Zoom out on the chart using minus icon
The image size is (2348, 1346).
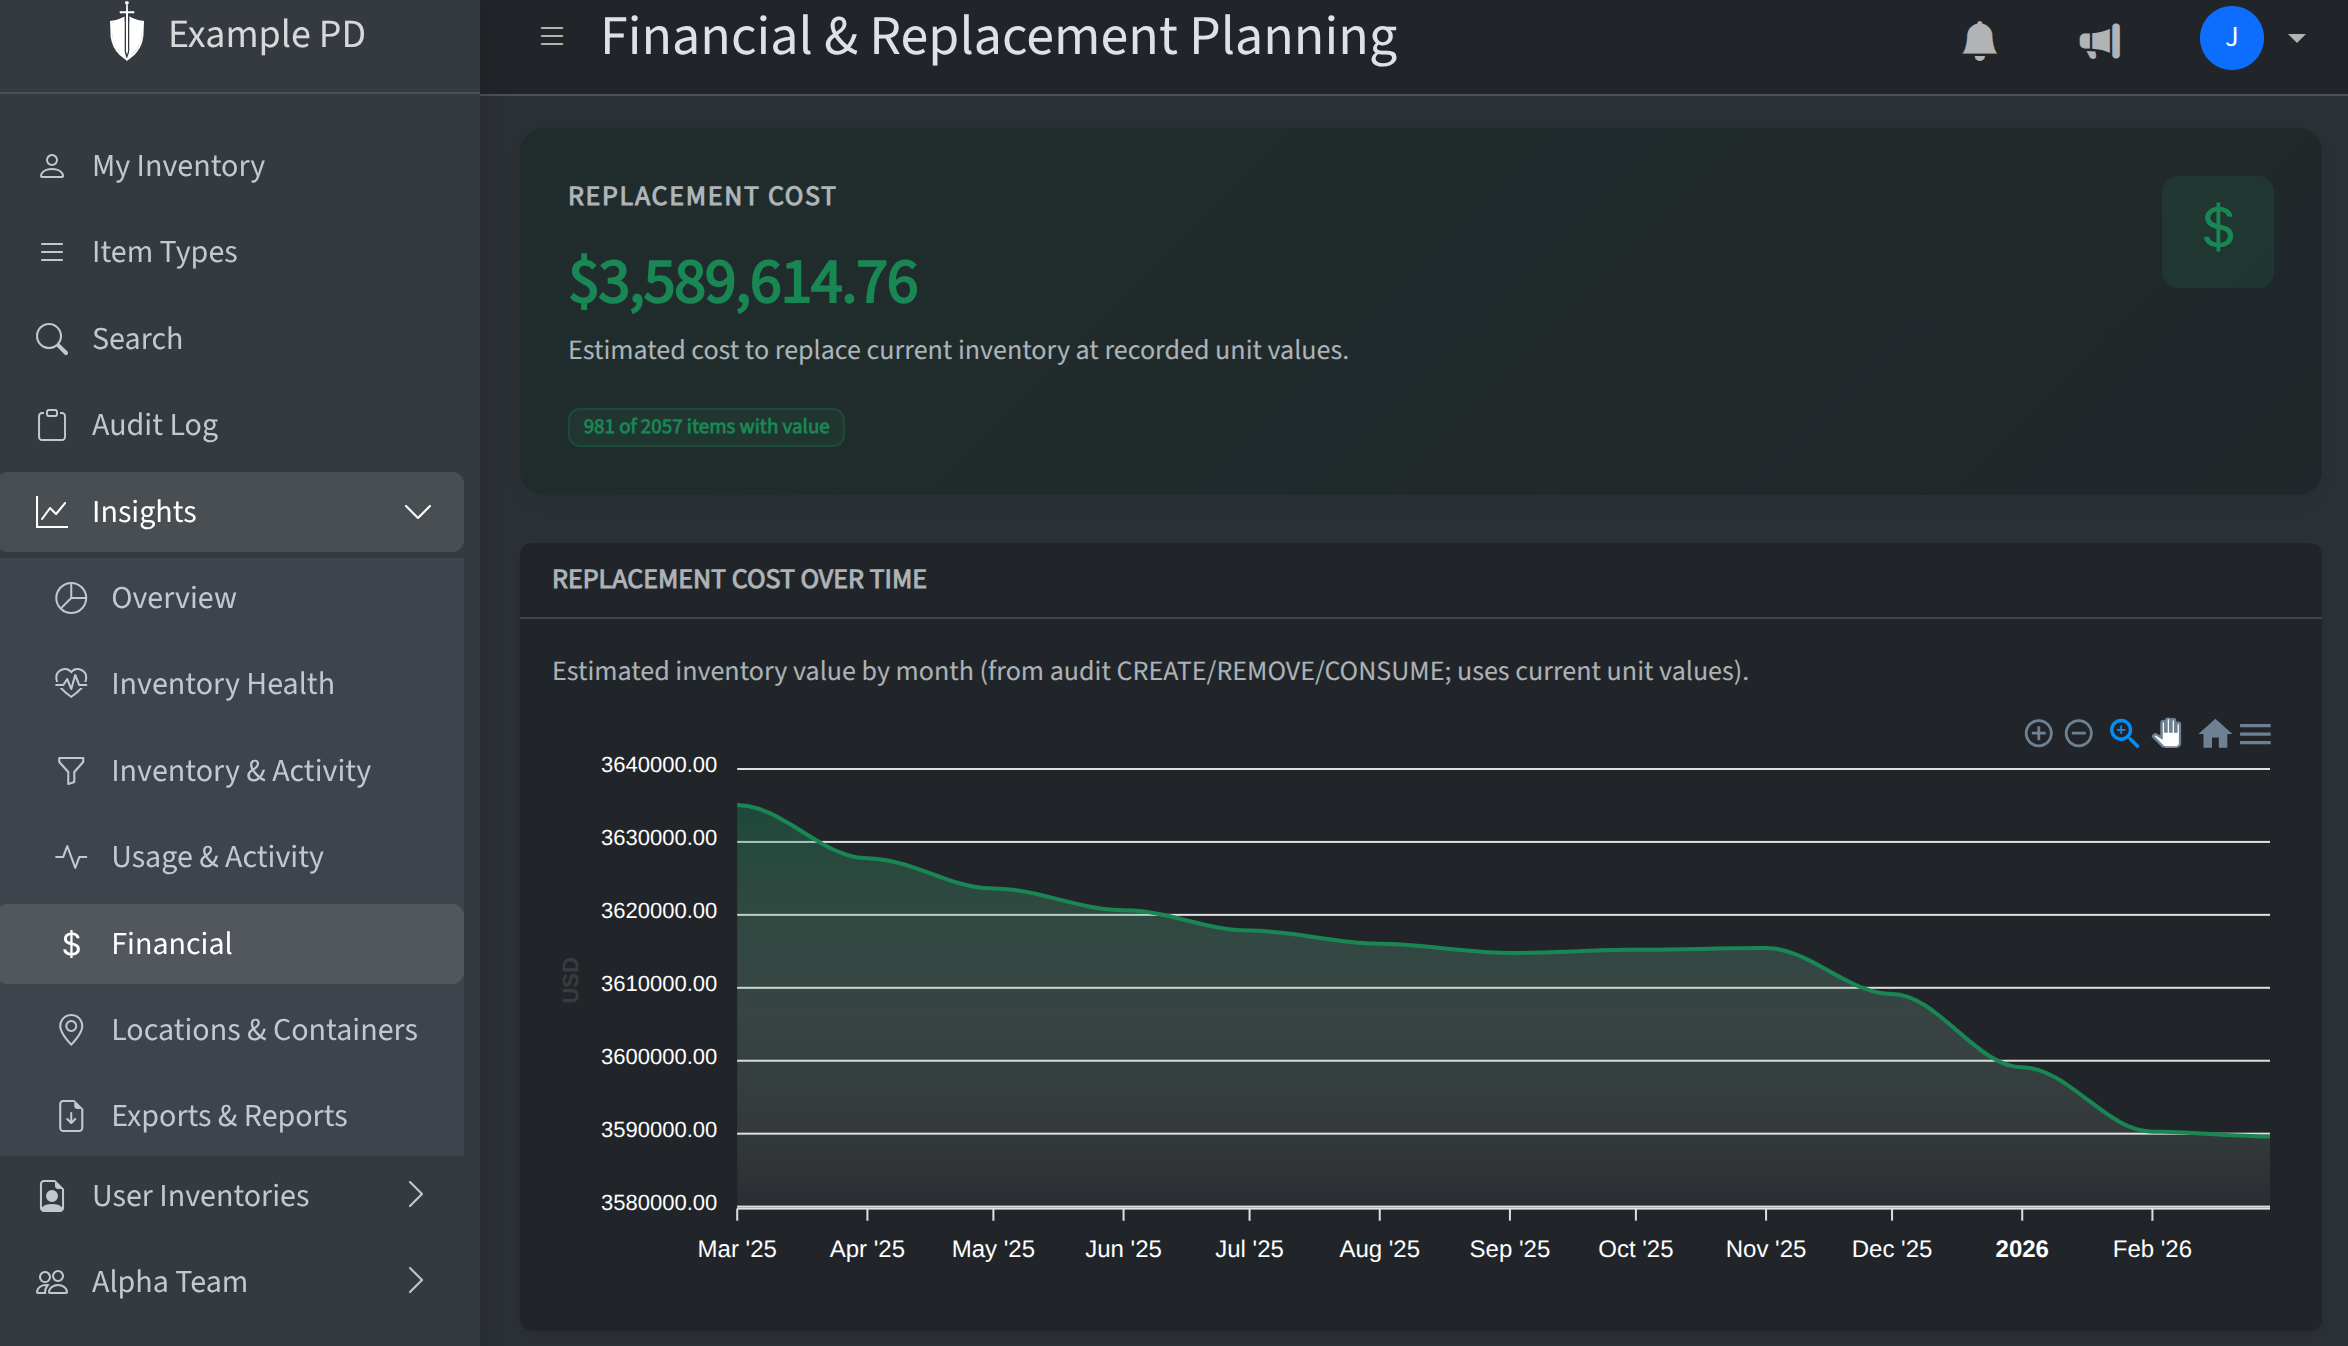2078,733
